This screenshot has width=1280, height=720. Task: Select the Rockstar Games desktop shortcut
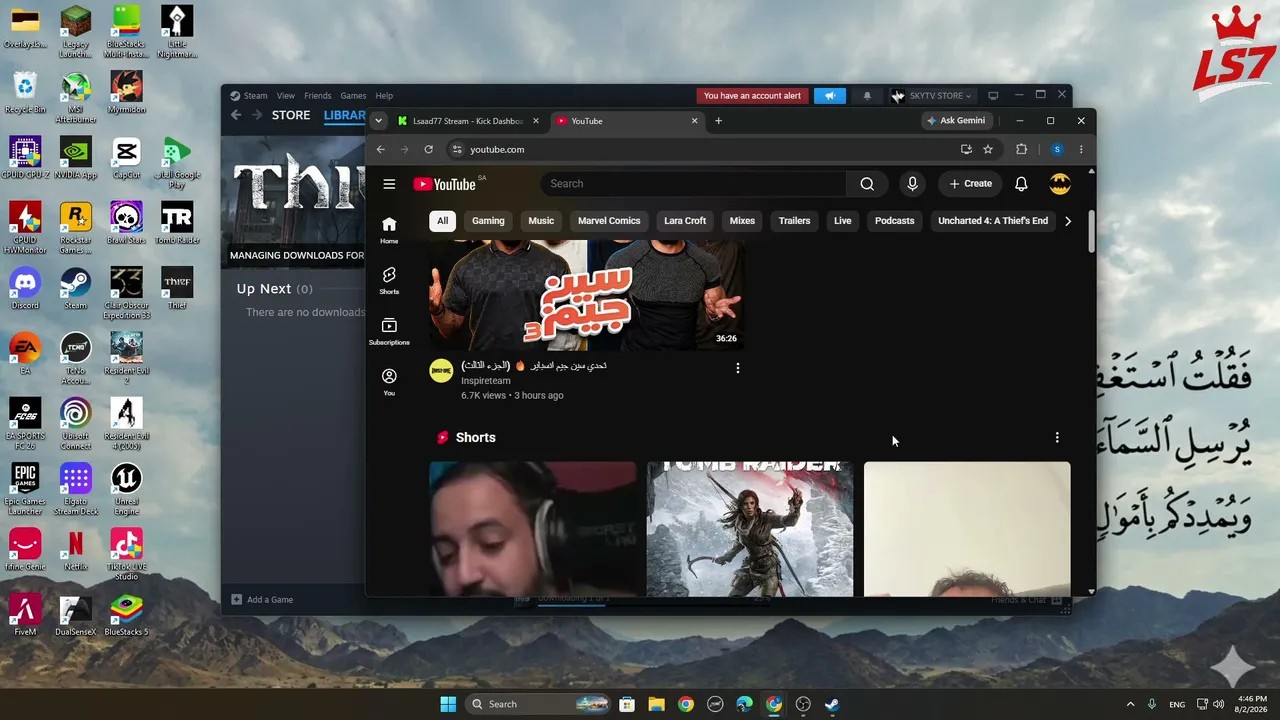pyautogui.click(x=76, y=227)
